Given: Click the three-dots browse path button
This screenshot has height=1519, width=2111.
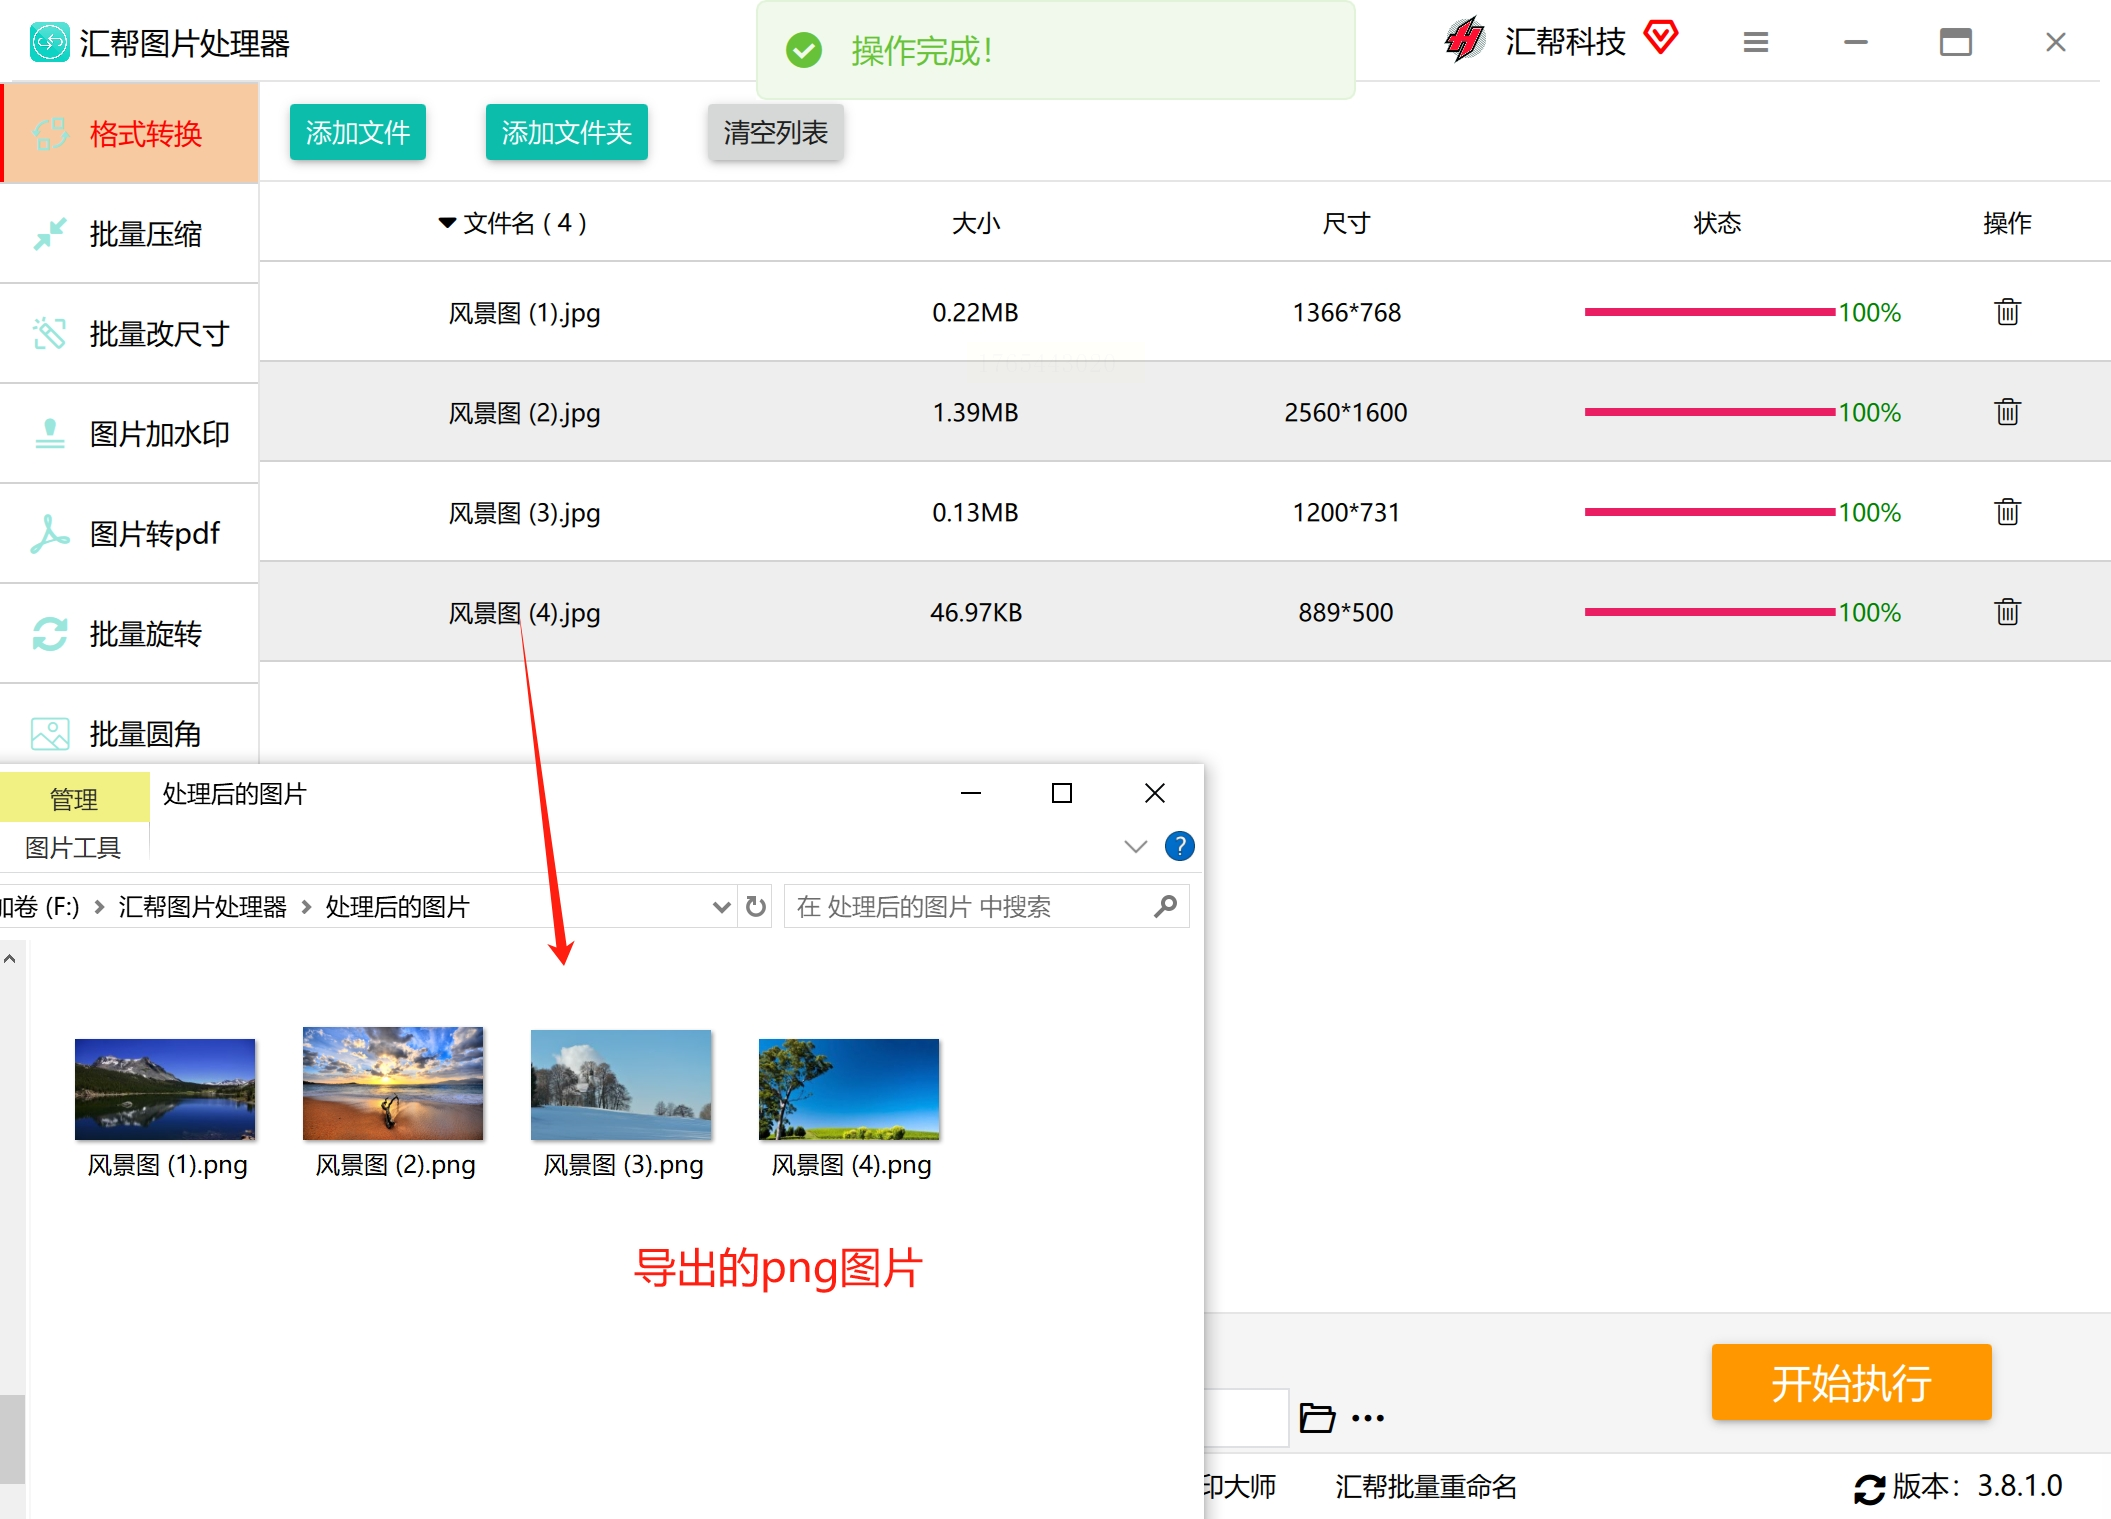Looking at the screenshot, I should point(1367,1418).
